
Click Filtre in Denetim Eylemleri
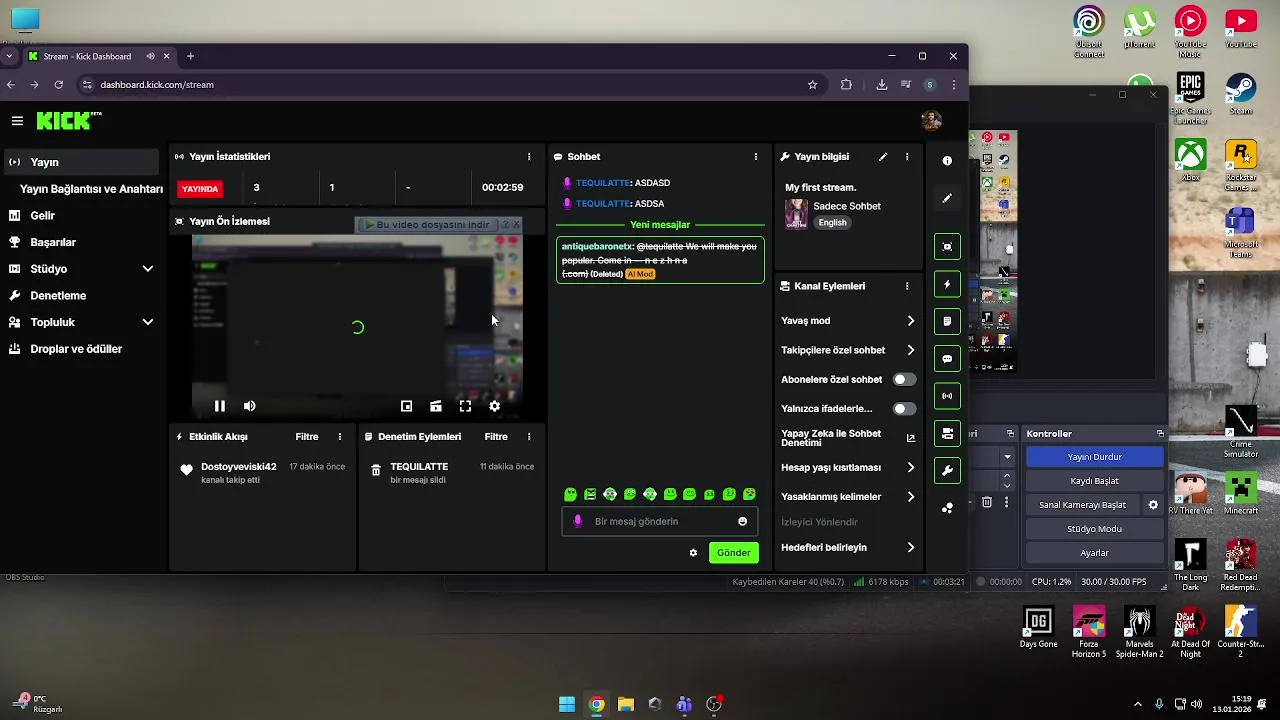(496, 437)
